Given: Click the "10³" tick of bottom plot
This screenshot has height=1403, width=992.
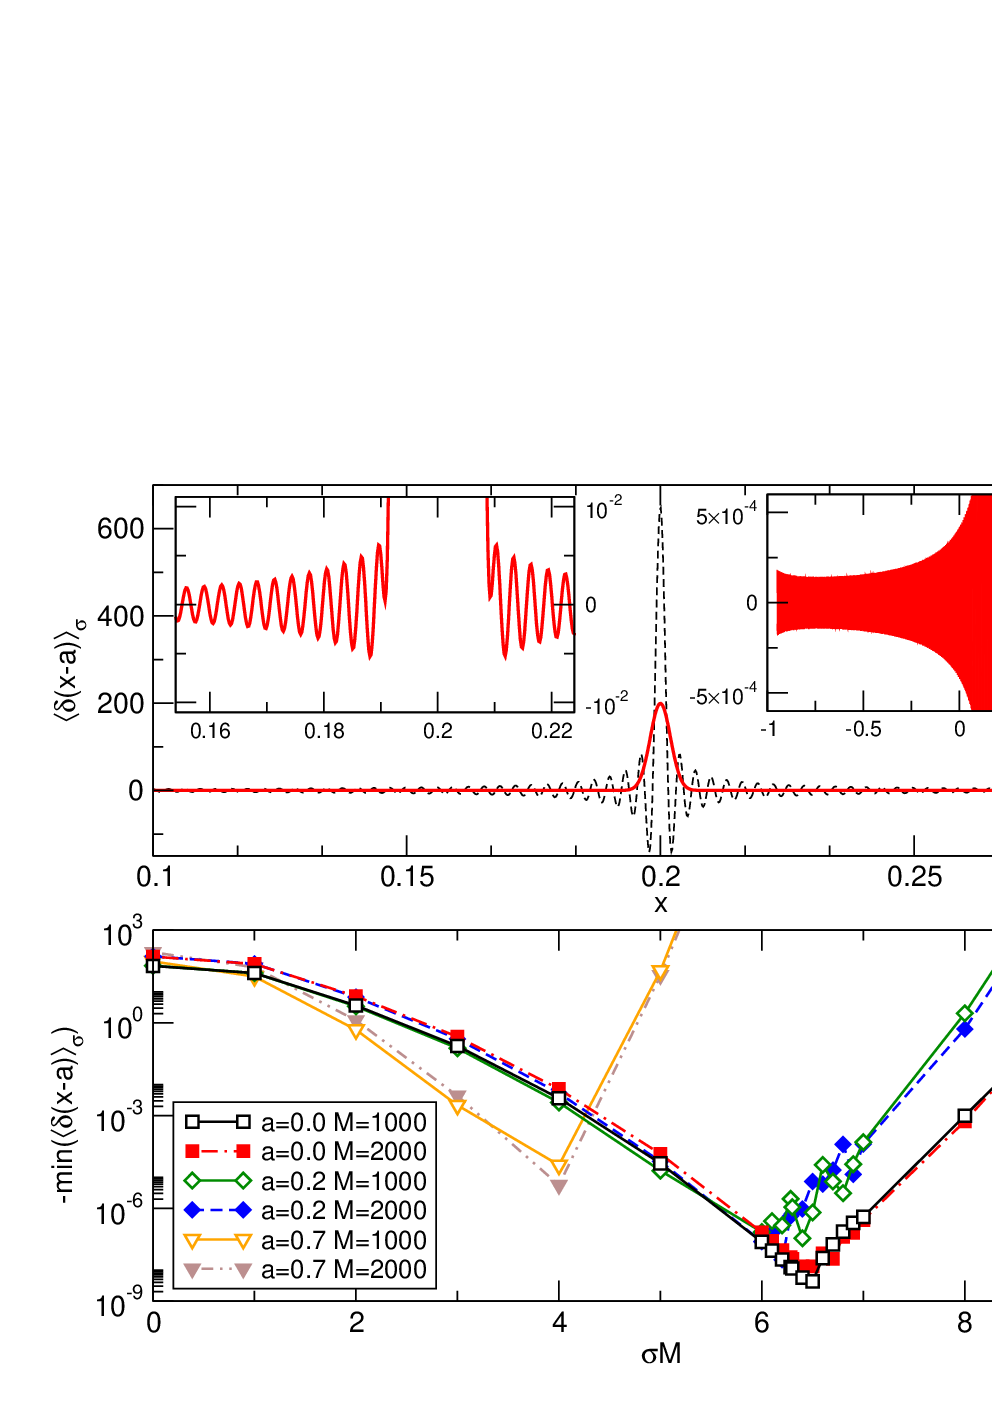Looking at the screenshot, I should (x=123, y=933).
